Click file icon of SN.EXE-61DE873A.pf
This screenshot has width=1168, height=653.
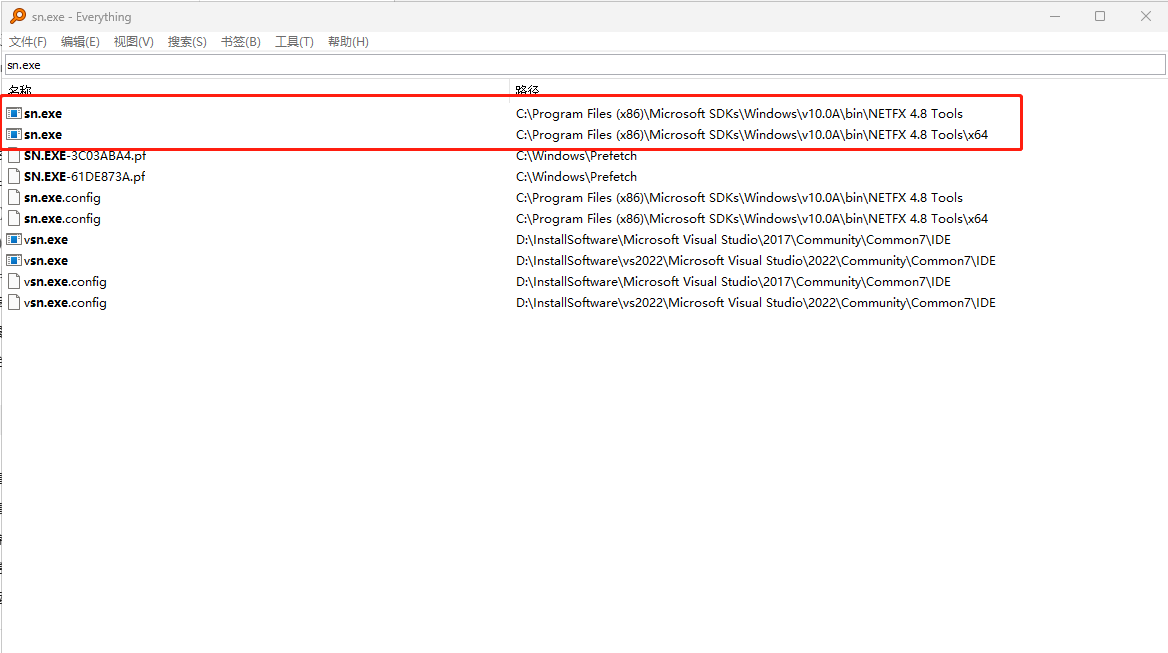tap(13, 176)
